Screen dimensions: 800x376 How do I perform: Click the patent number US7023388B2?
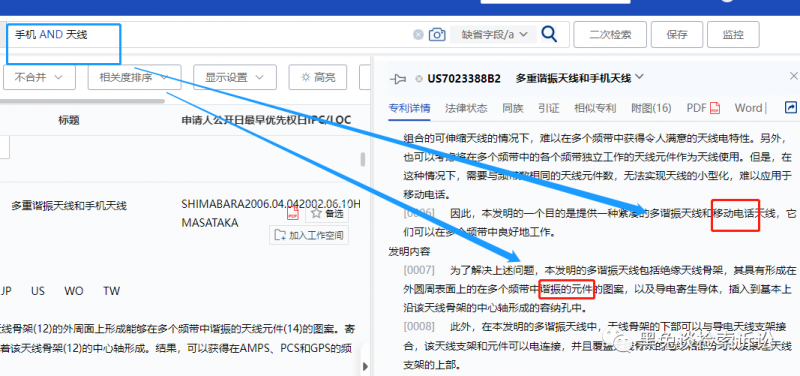click(x=464, y=79)
